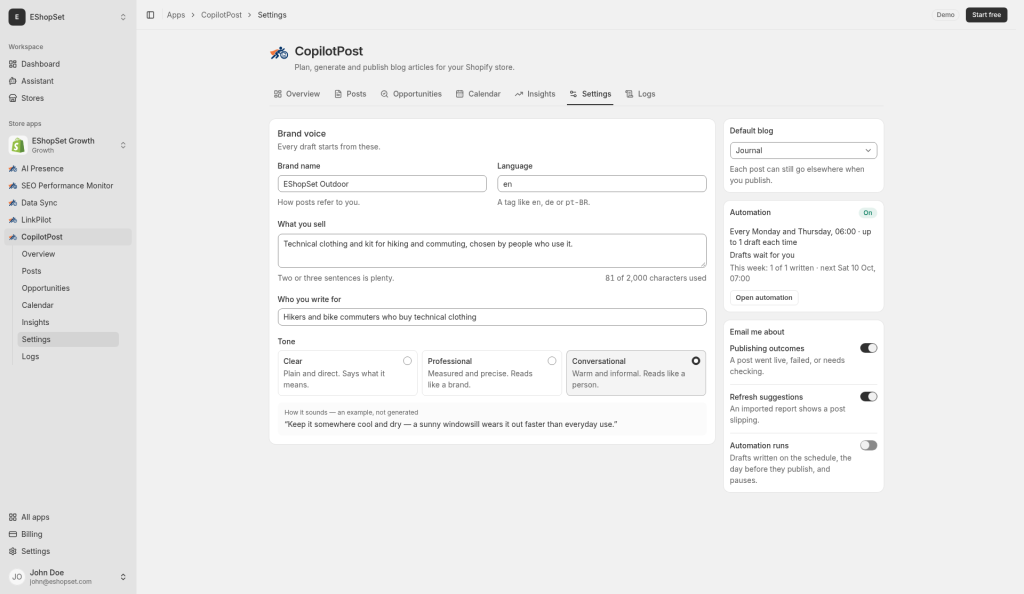Click the SEO Performance Monitor icon
The height and width of the screenshot is (594, 1024).
click(x=12, y=185)
